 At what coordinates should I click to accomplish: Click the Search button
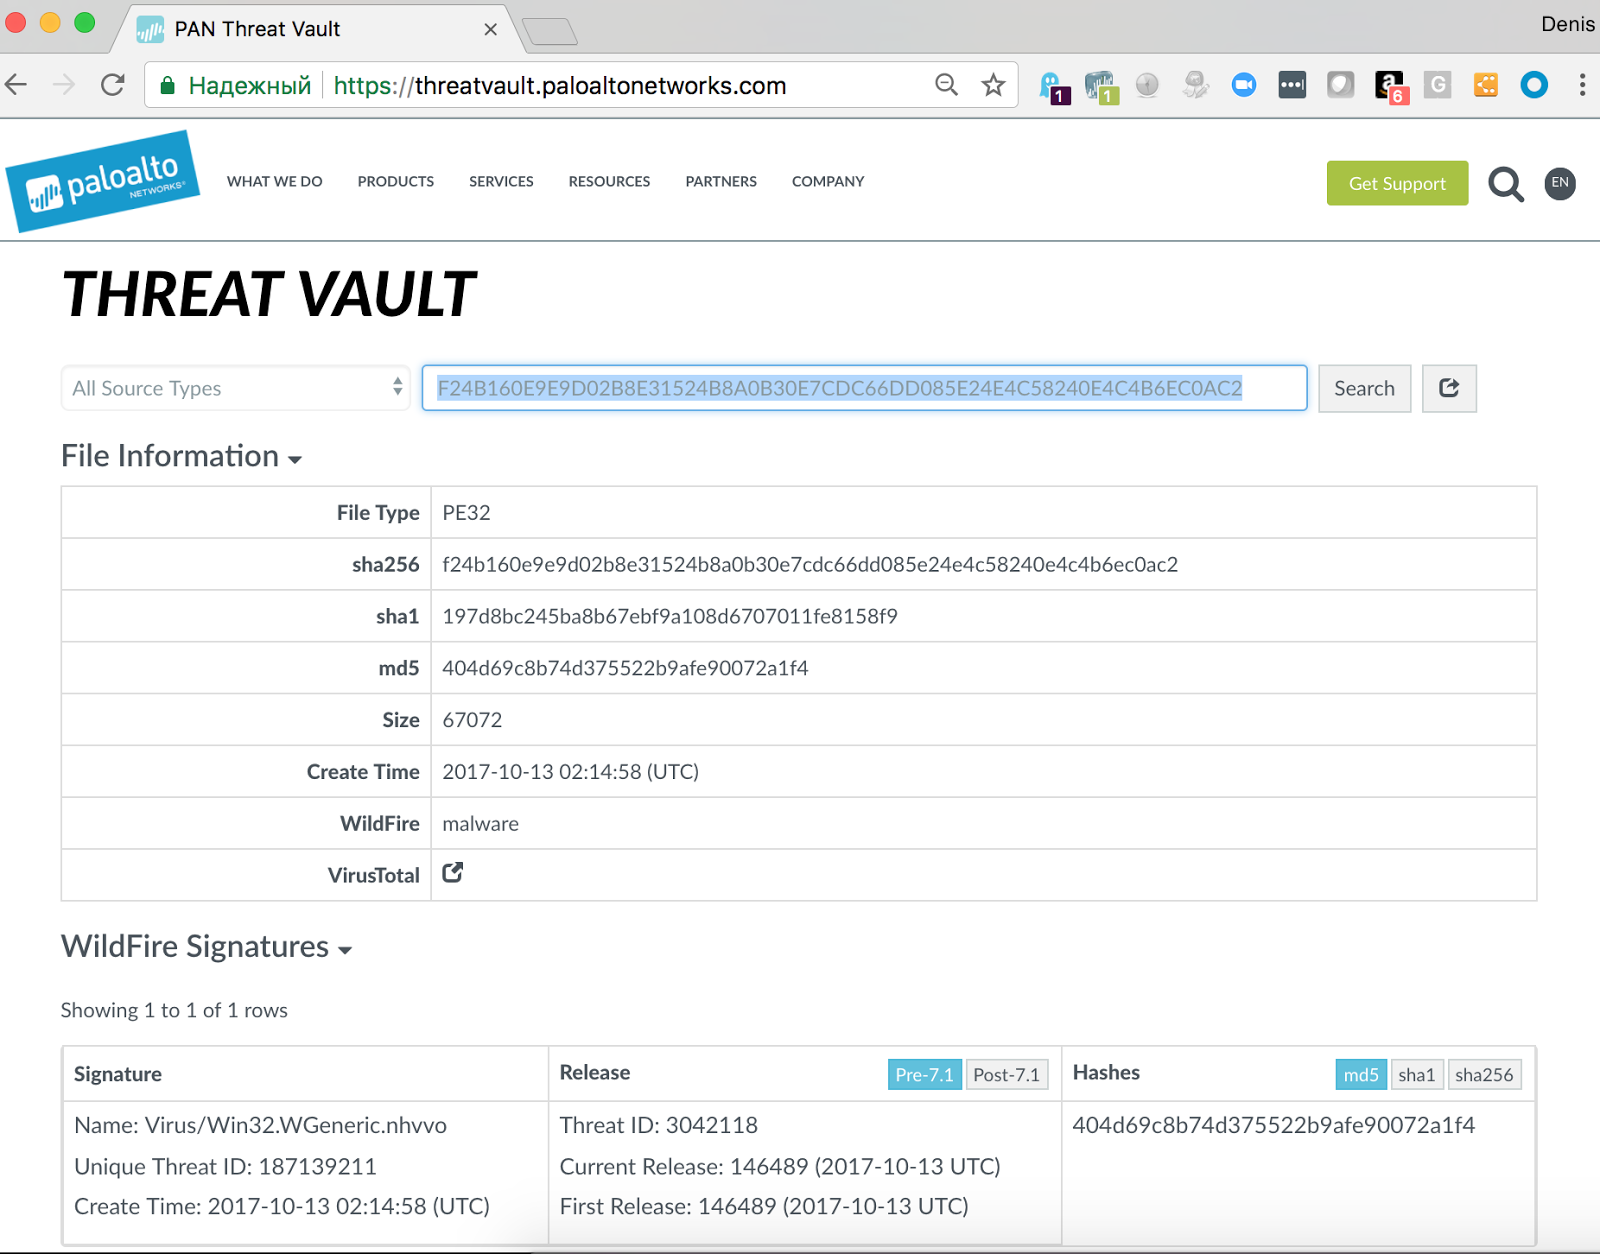click(1364, 388)
